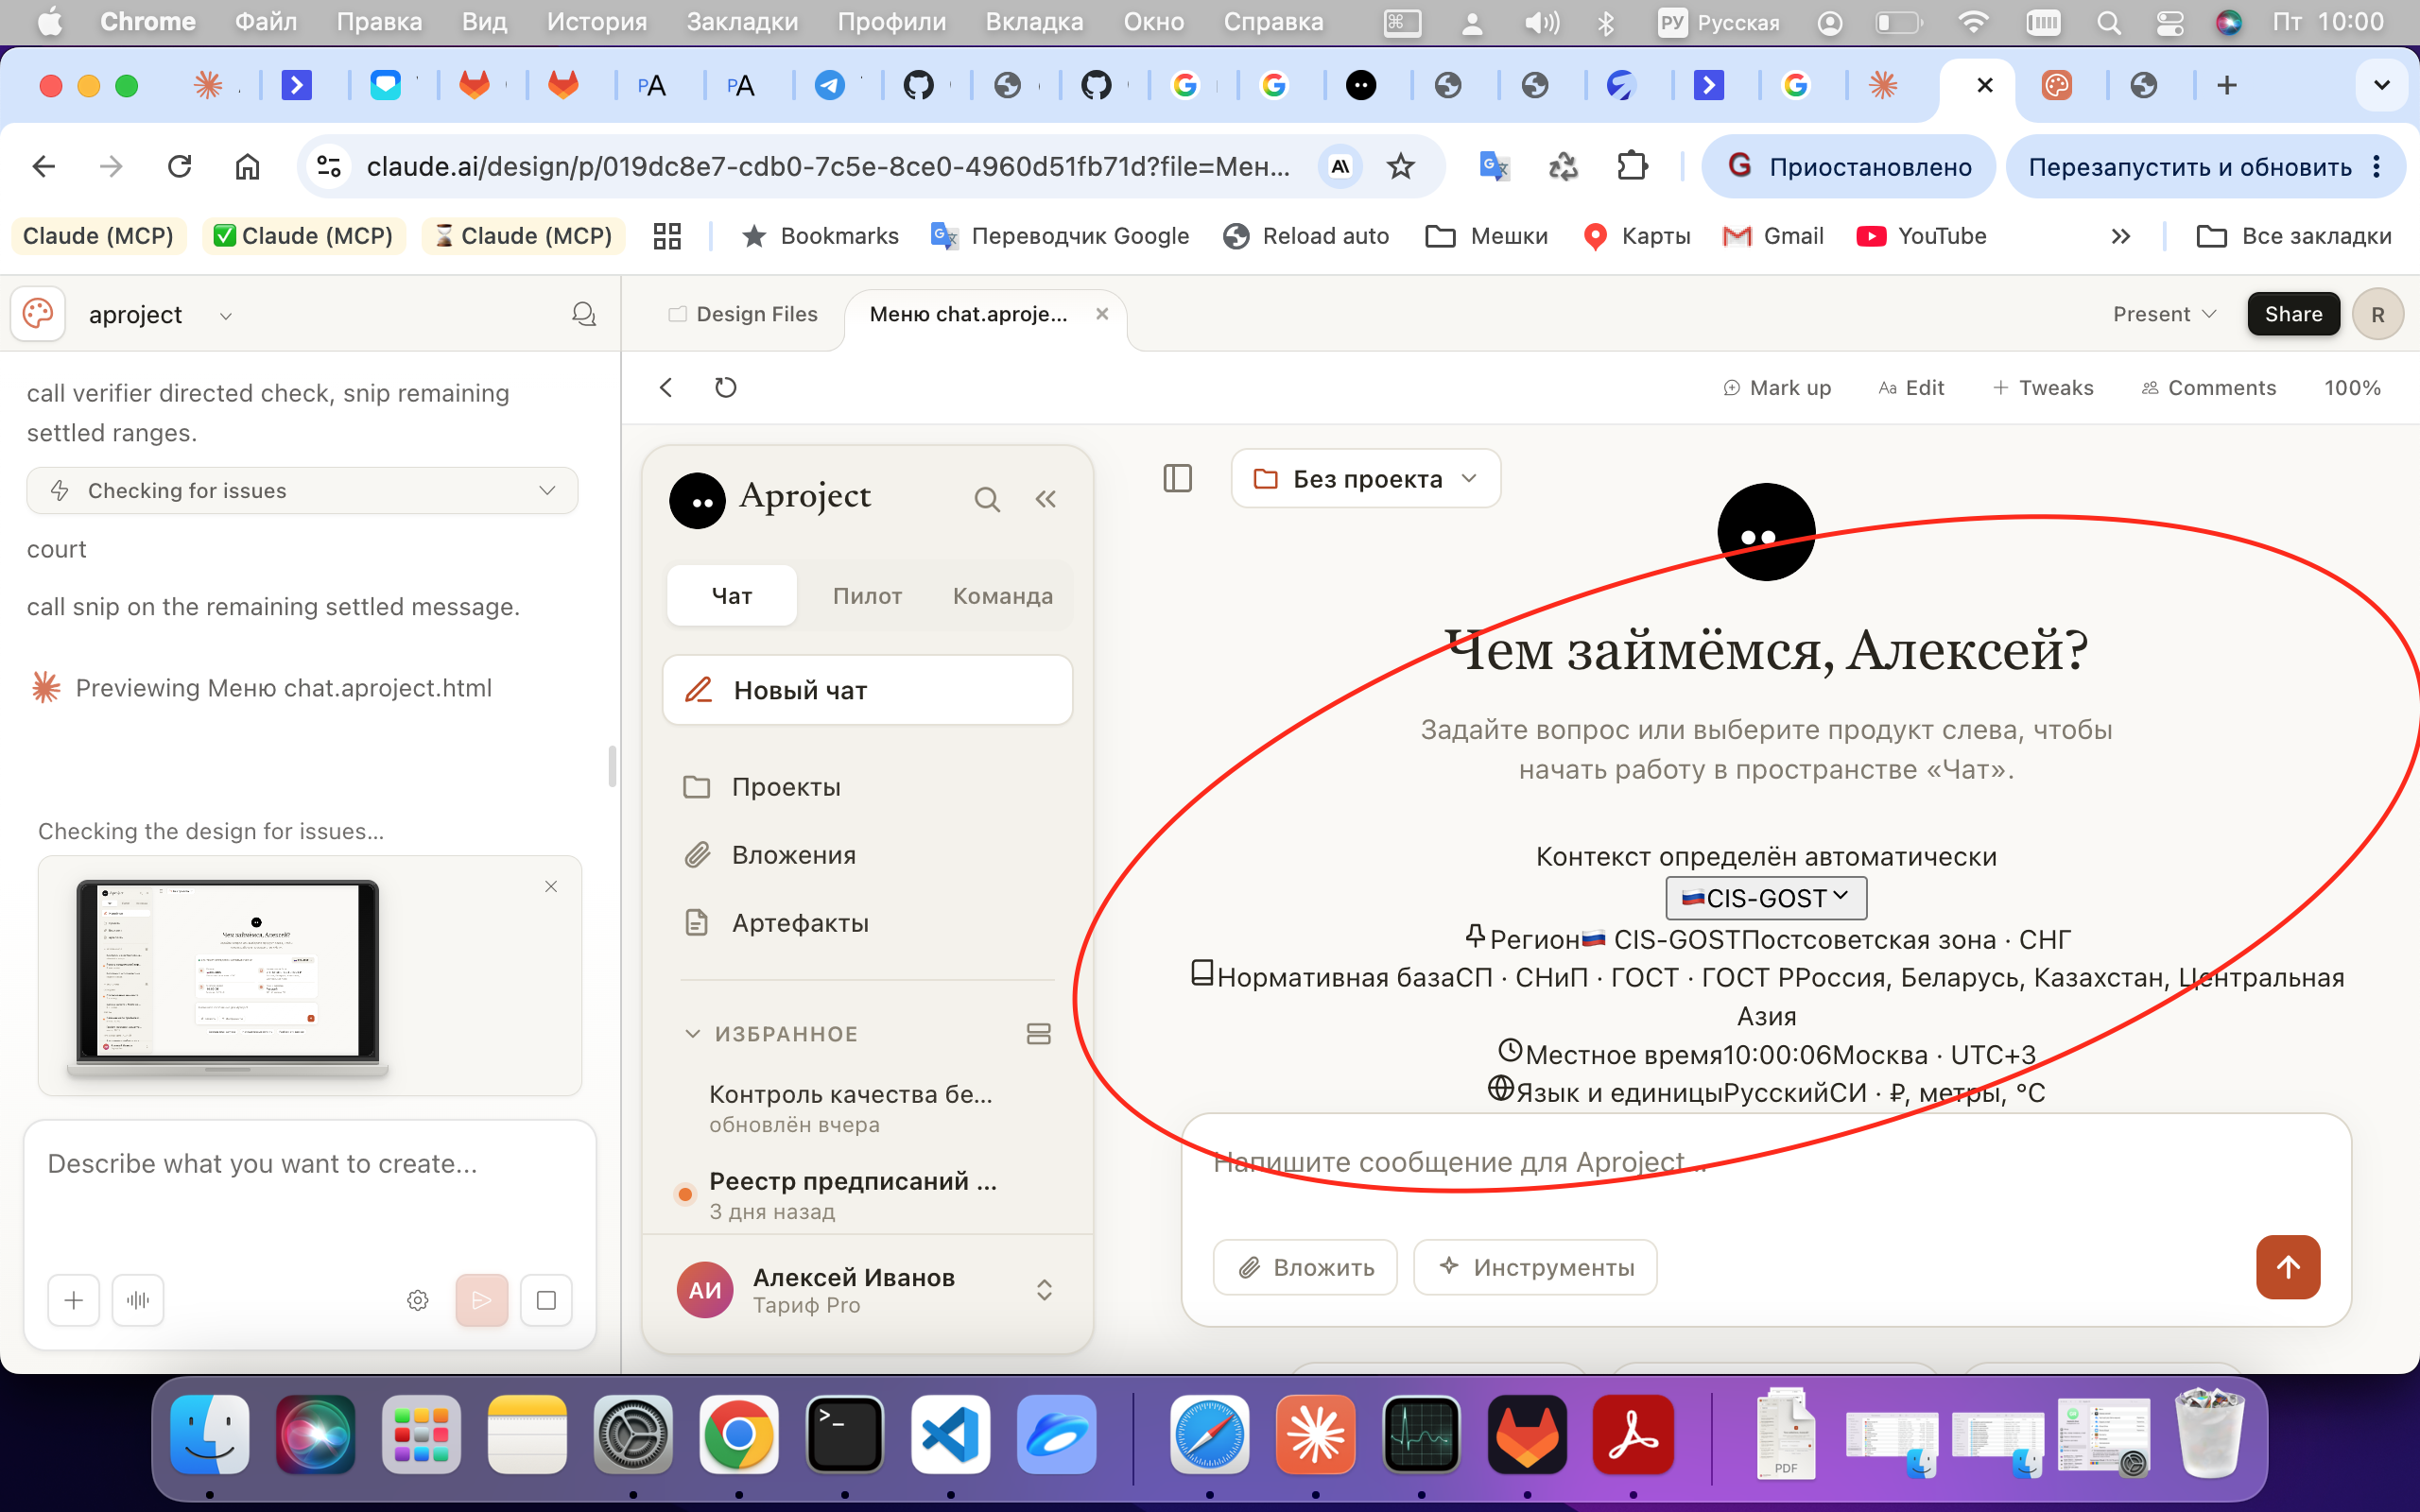Reload the page in Chrome toolbar
The width and height of the screenshot is (2420, 1512).
coord(179,166)
